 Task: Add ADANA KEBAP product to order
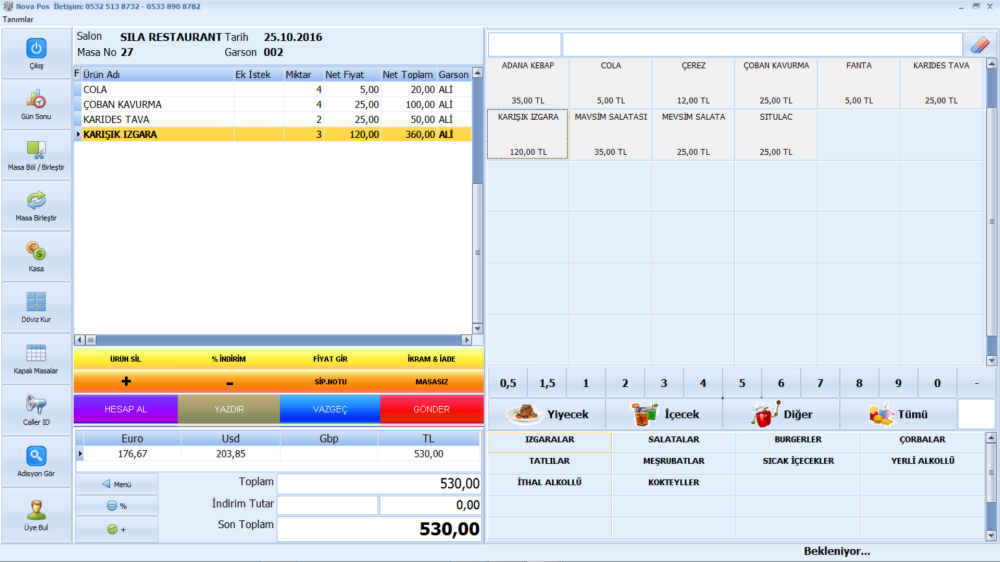(x=527, y=83)
